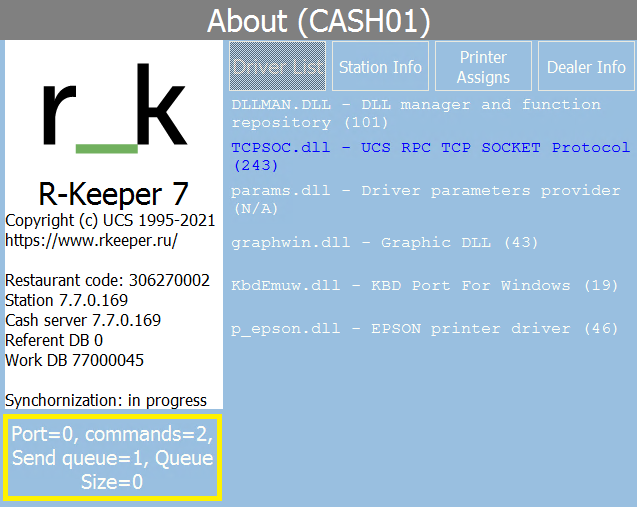Select the graphwin.dll Graphic DLL entry
The width and height of the screenshot is (637, 507).
click(384, 243)
